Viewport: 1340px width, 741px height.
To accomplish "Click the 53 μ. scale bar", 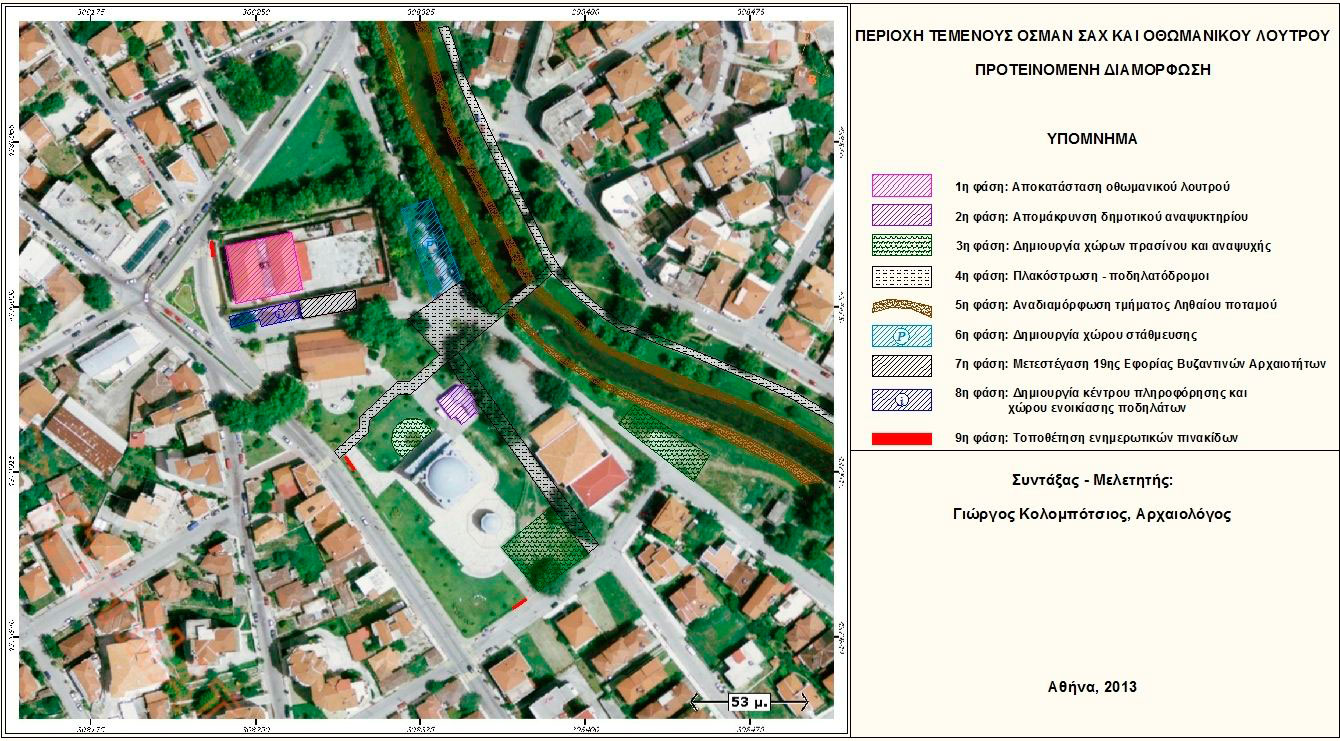I will click(748, 703).
